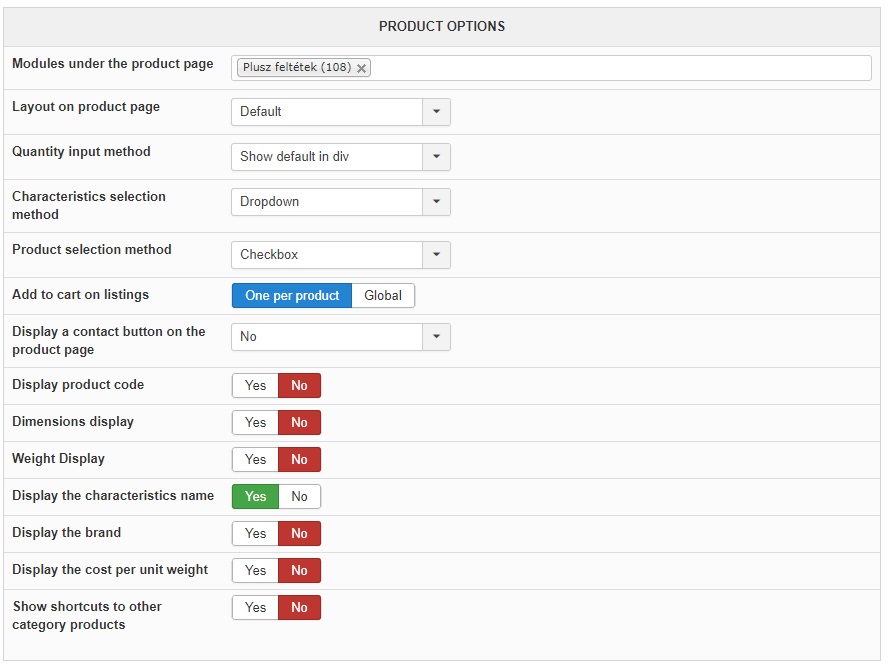This screenshot has width=888, height=671.
Task: Set Display the characteristics name to No
Action: tap(300, 497)
